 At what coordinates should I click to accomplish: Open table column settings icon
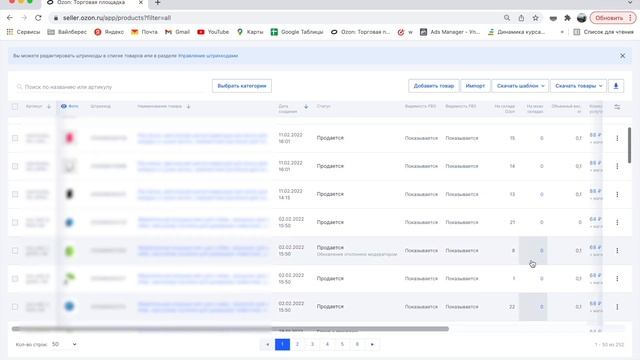pyautogui.click(x=617, y=107)
